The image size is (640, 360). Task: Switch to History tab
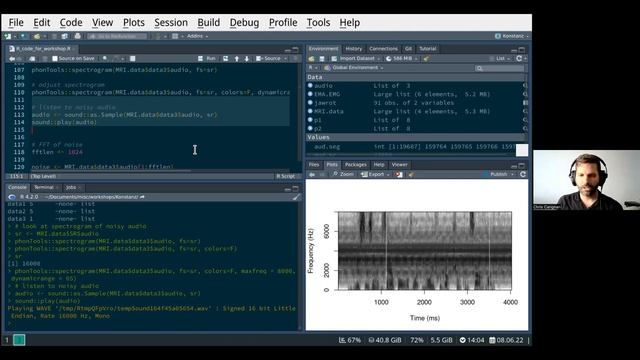353,49
